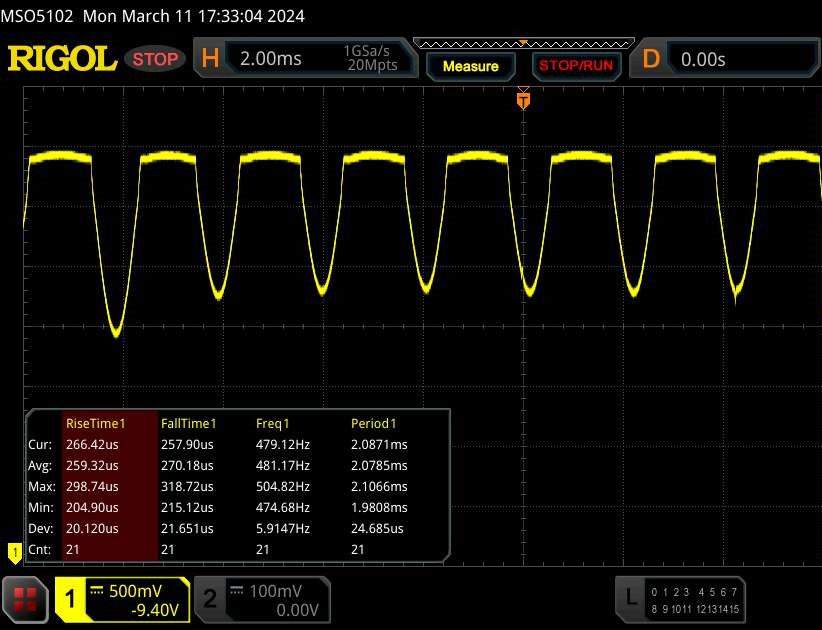Click Period1 current value 2.0871ms
Screen dimensions: 822x630
(x=379, y=444)
